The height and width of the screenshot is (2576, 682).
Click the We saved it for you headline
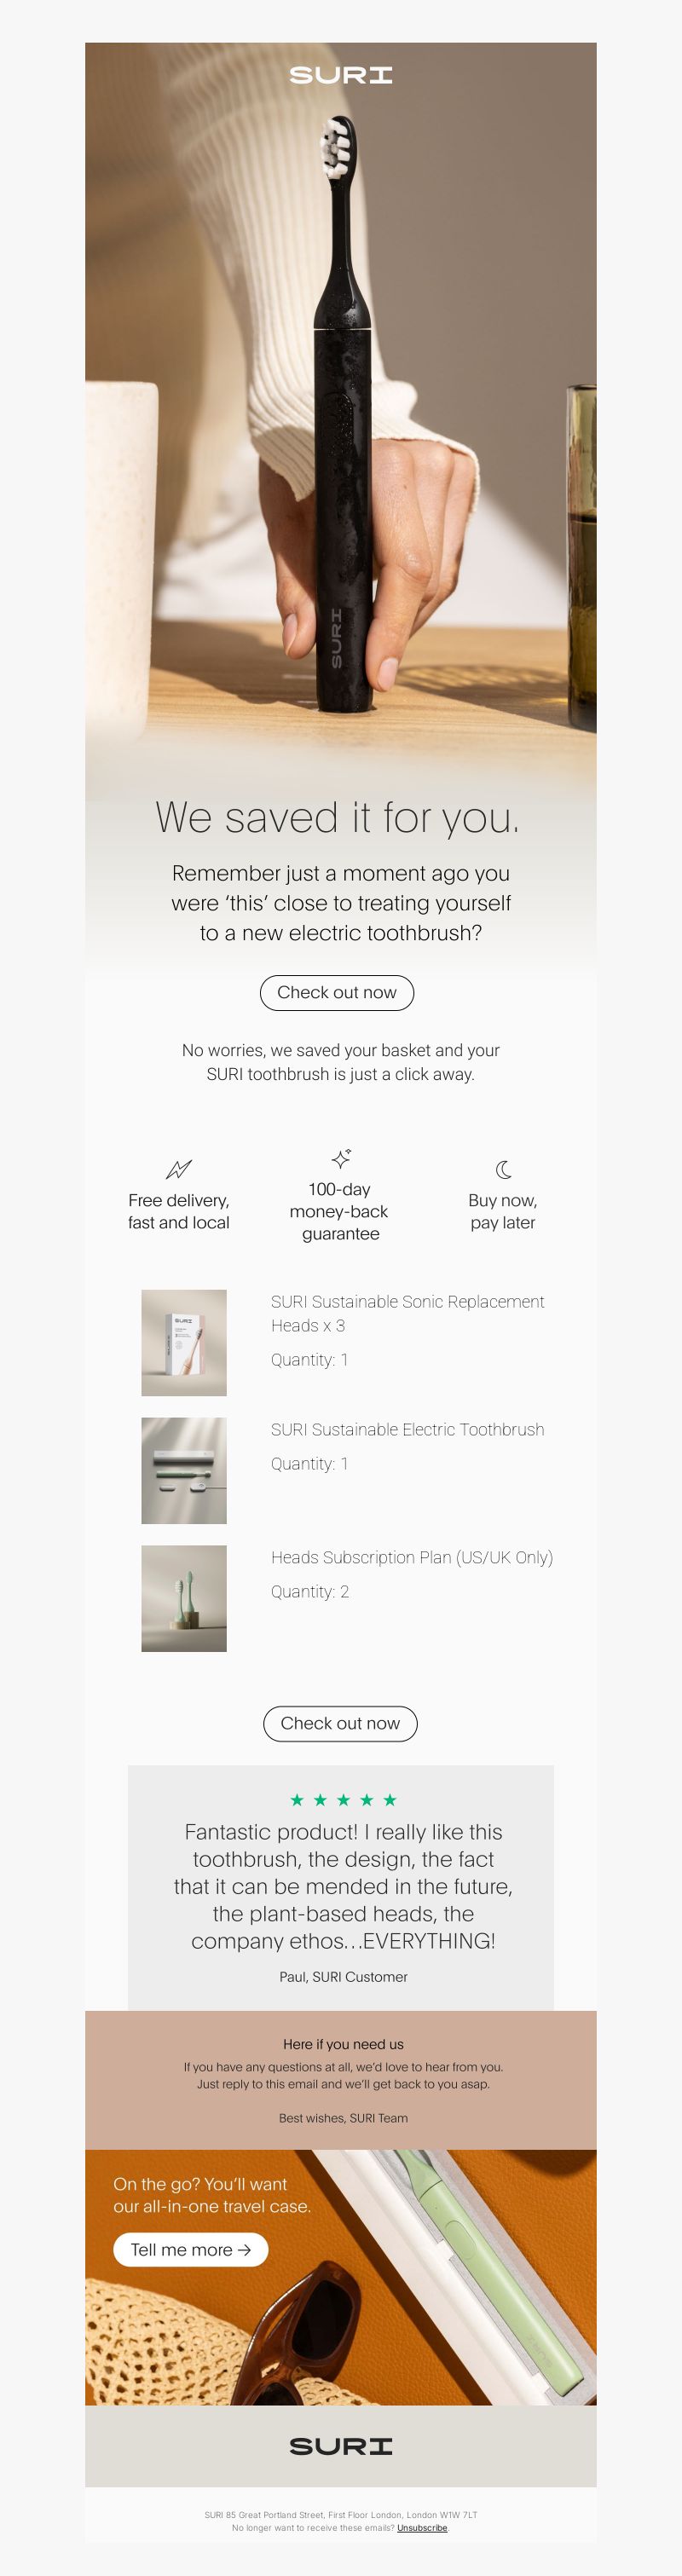click(338, 818)
